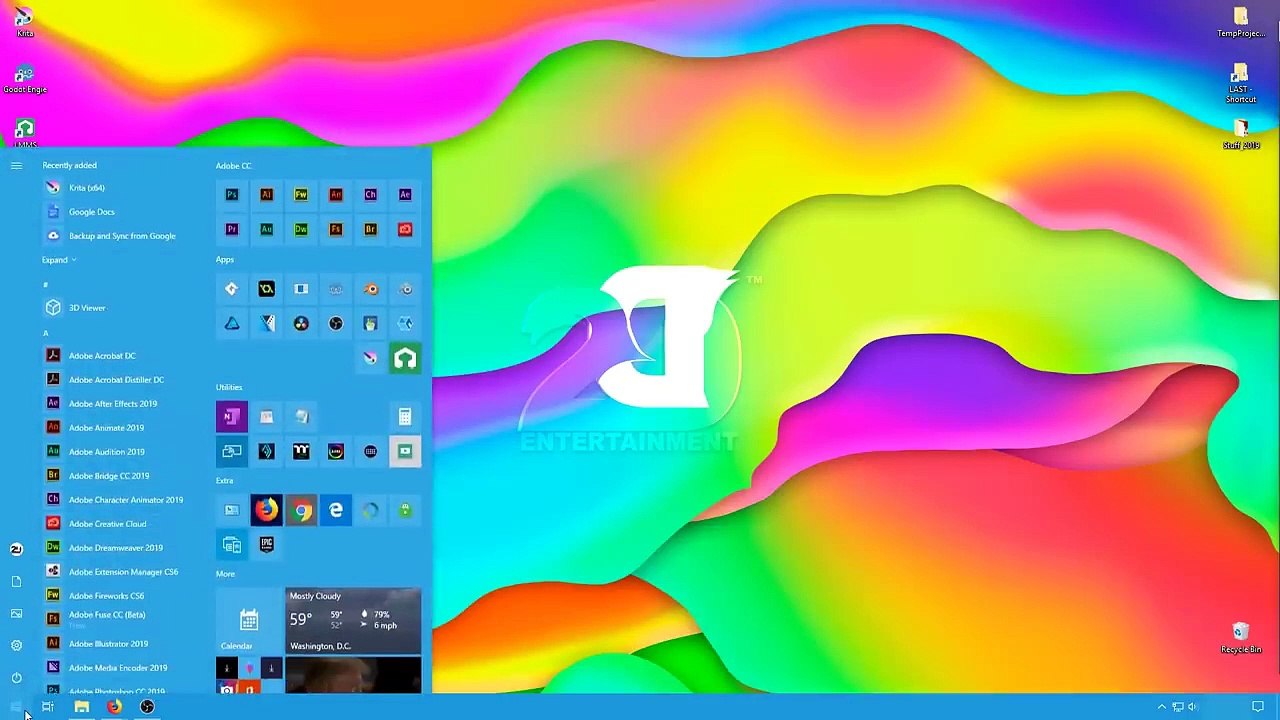Open the DaVinci Resolve tile
1280x720 pixels.
(301, 323)
